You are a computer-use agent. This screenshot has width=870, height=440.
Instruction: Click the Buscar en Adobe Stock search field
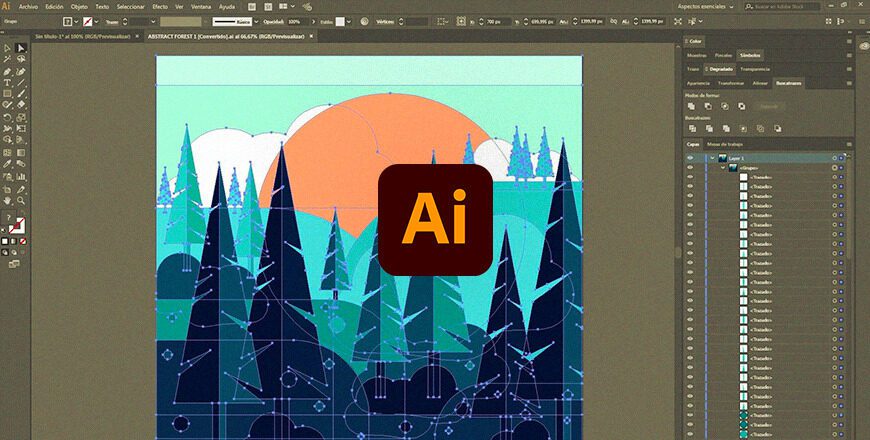pyautogui.click(x=783, y=6)
